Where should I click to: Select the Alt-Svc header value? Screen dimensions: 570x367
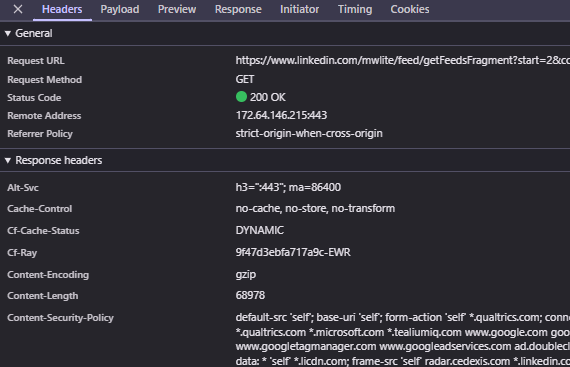(x=288, y=187)
